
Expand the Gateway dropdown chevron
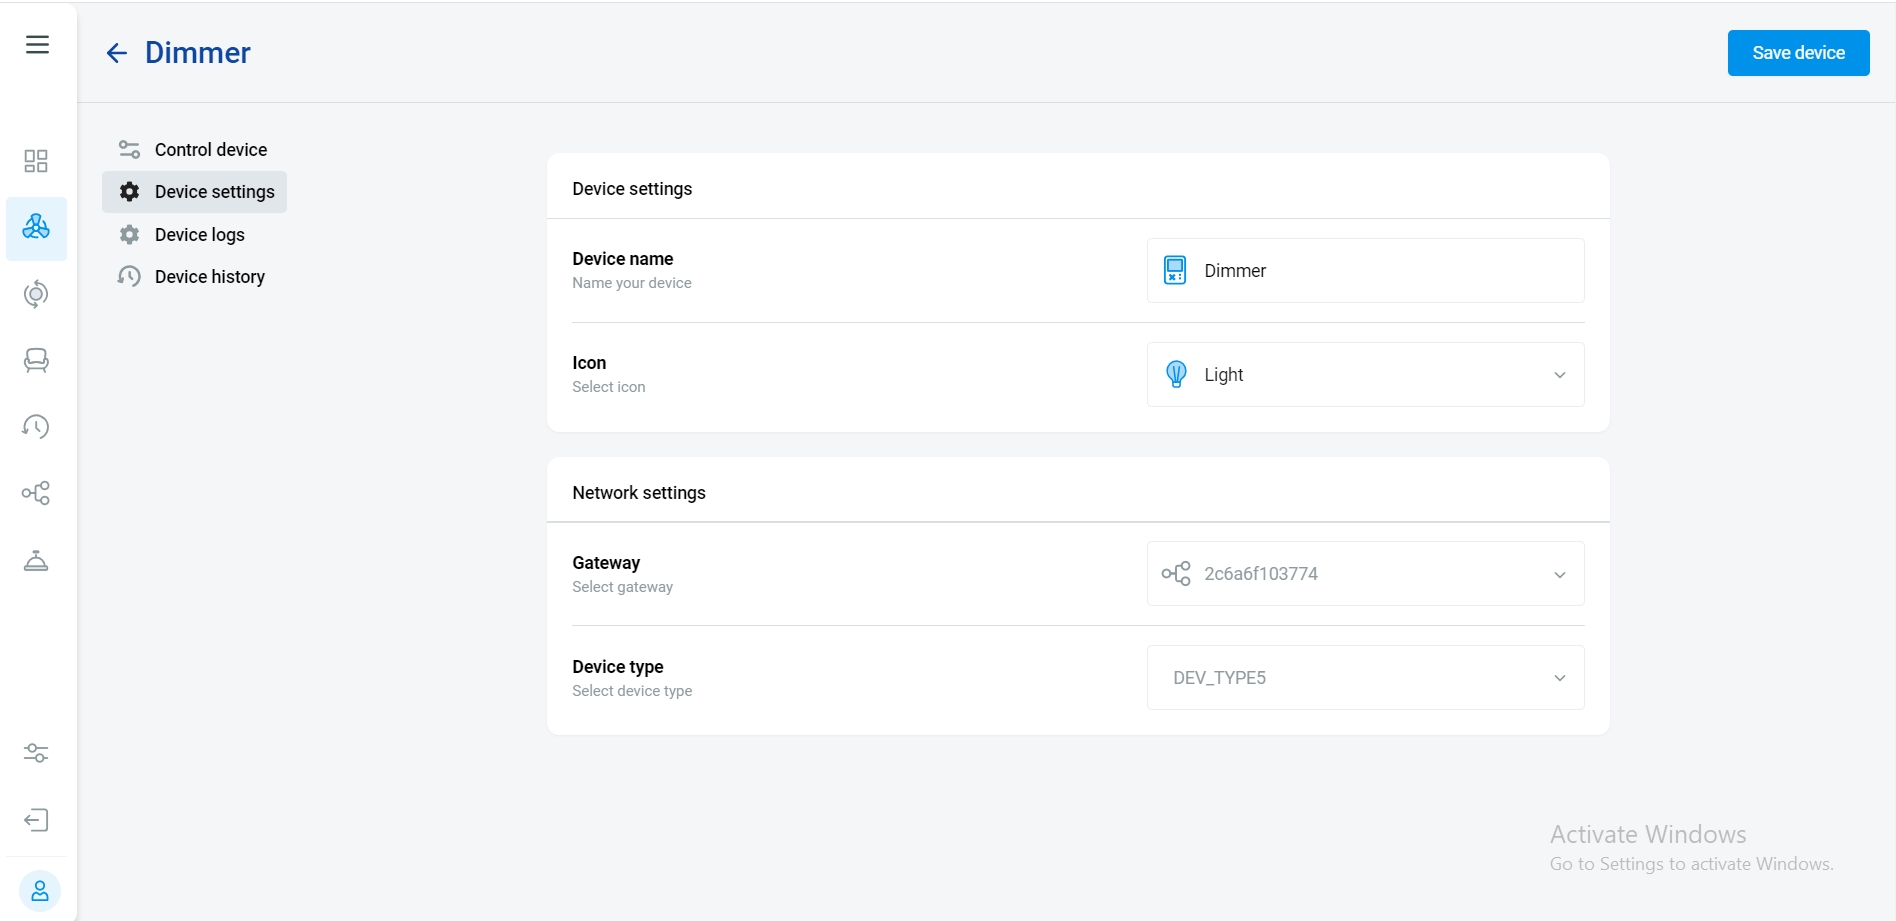coord(1560,574)
